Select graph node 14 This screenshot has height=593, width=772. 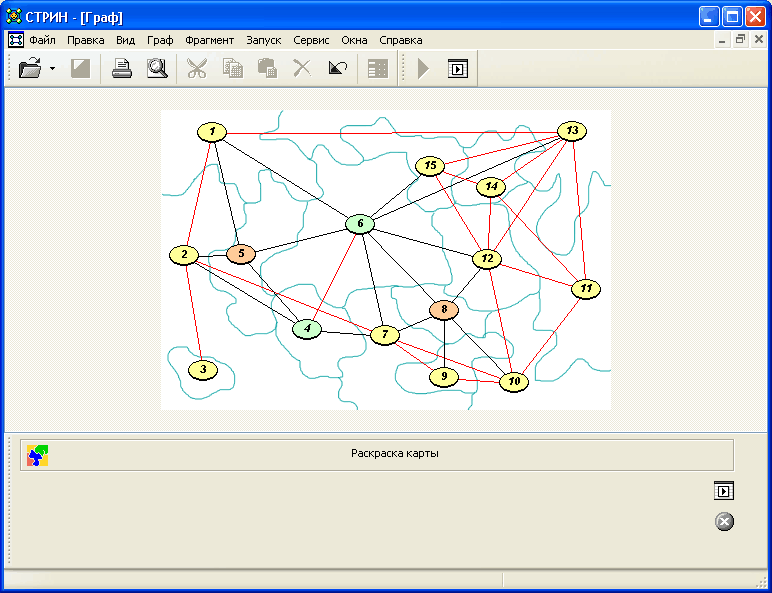(x=491, y=187)
